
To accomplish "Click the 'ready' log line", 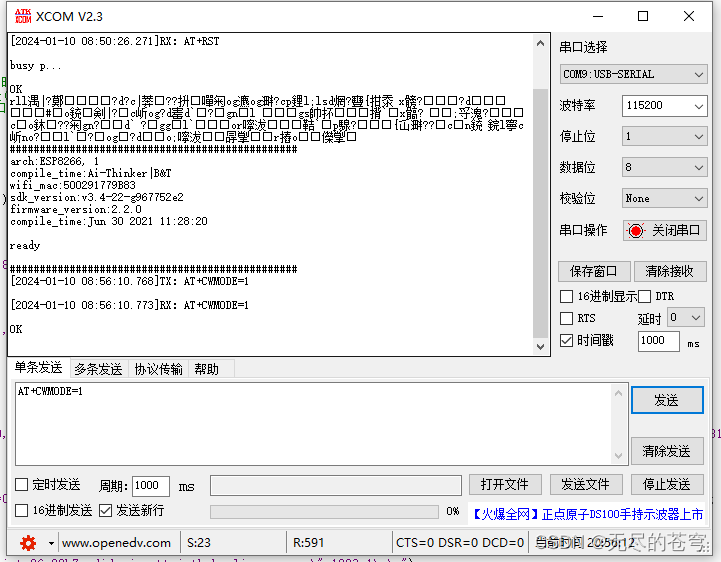I will pyautogui.click(x=25, y=246).
